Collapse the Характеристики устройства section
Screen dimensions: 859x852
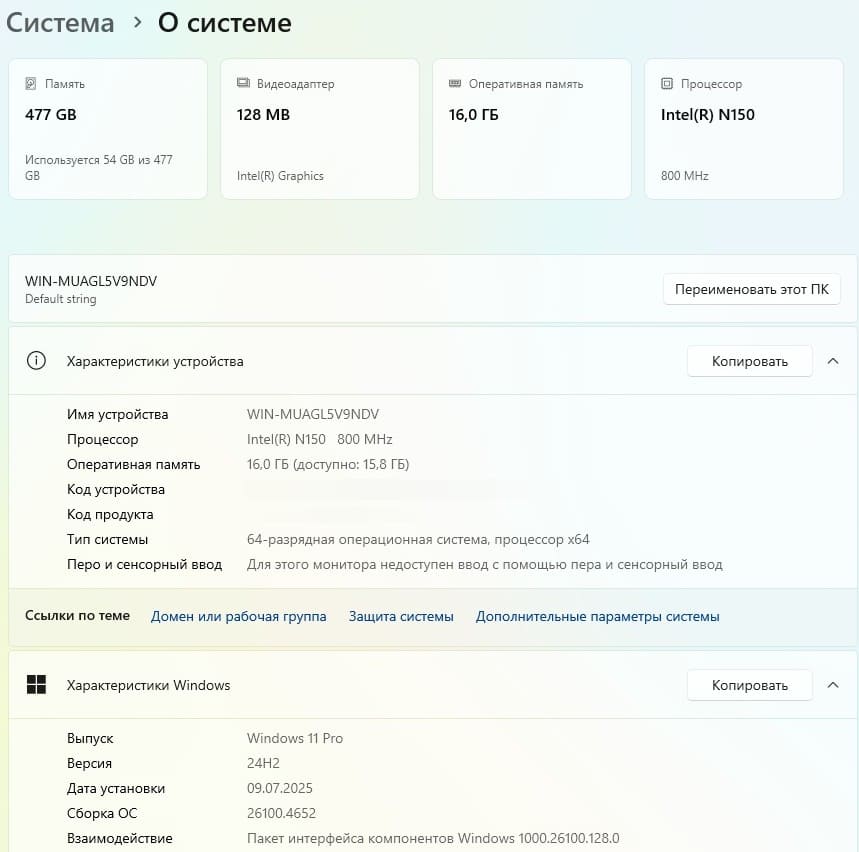pos(833,361)
